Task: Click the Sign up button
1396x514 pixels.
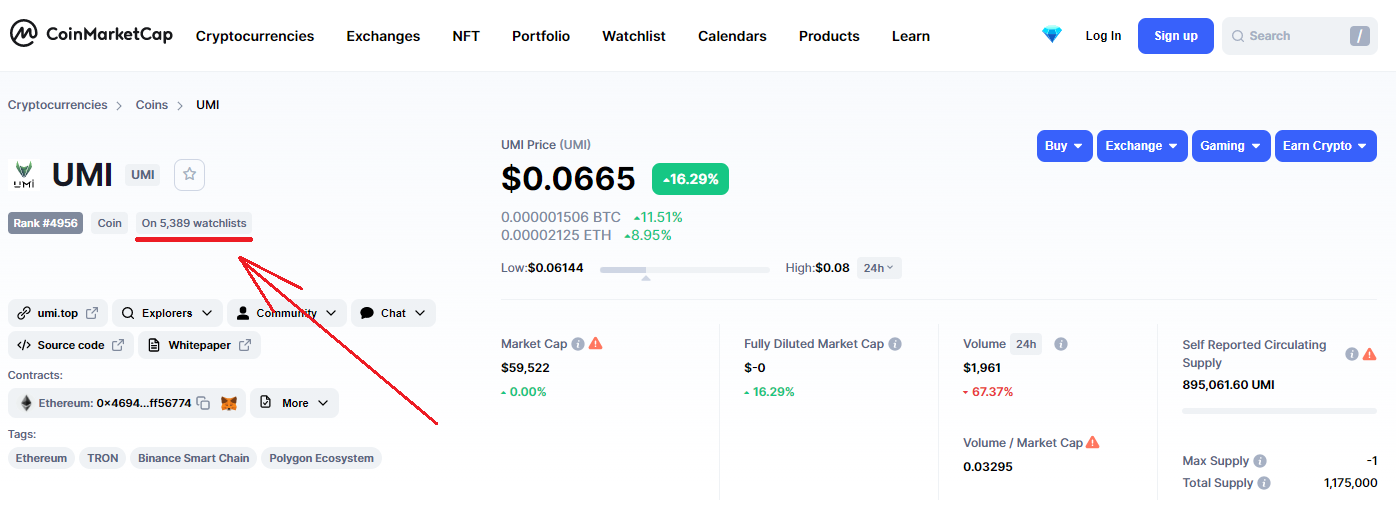Action: 1176,36
